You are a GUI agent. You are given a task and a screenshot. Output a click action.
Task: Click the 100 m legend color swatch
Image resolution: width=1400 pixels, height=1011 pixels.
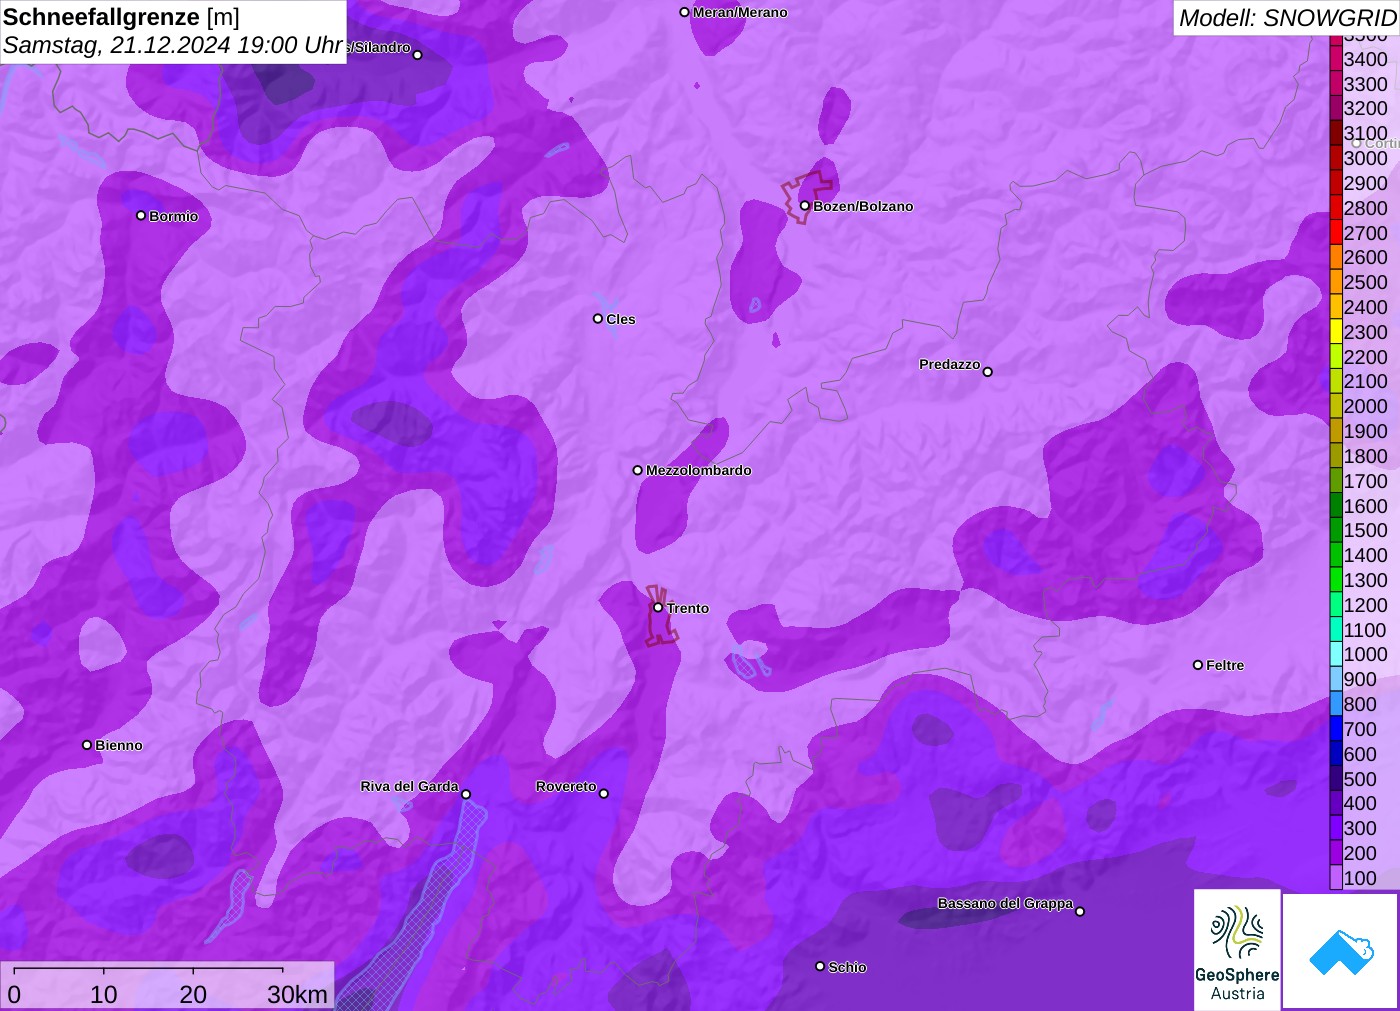click(x=1336, y=878)
